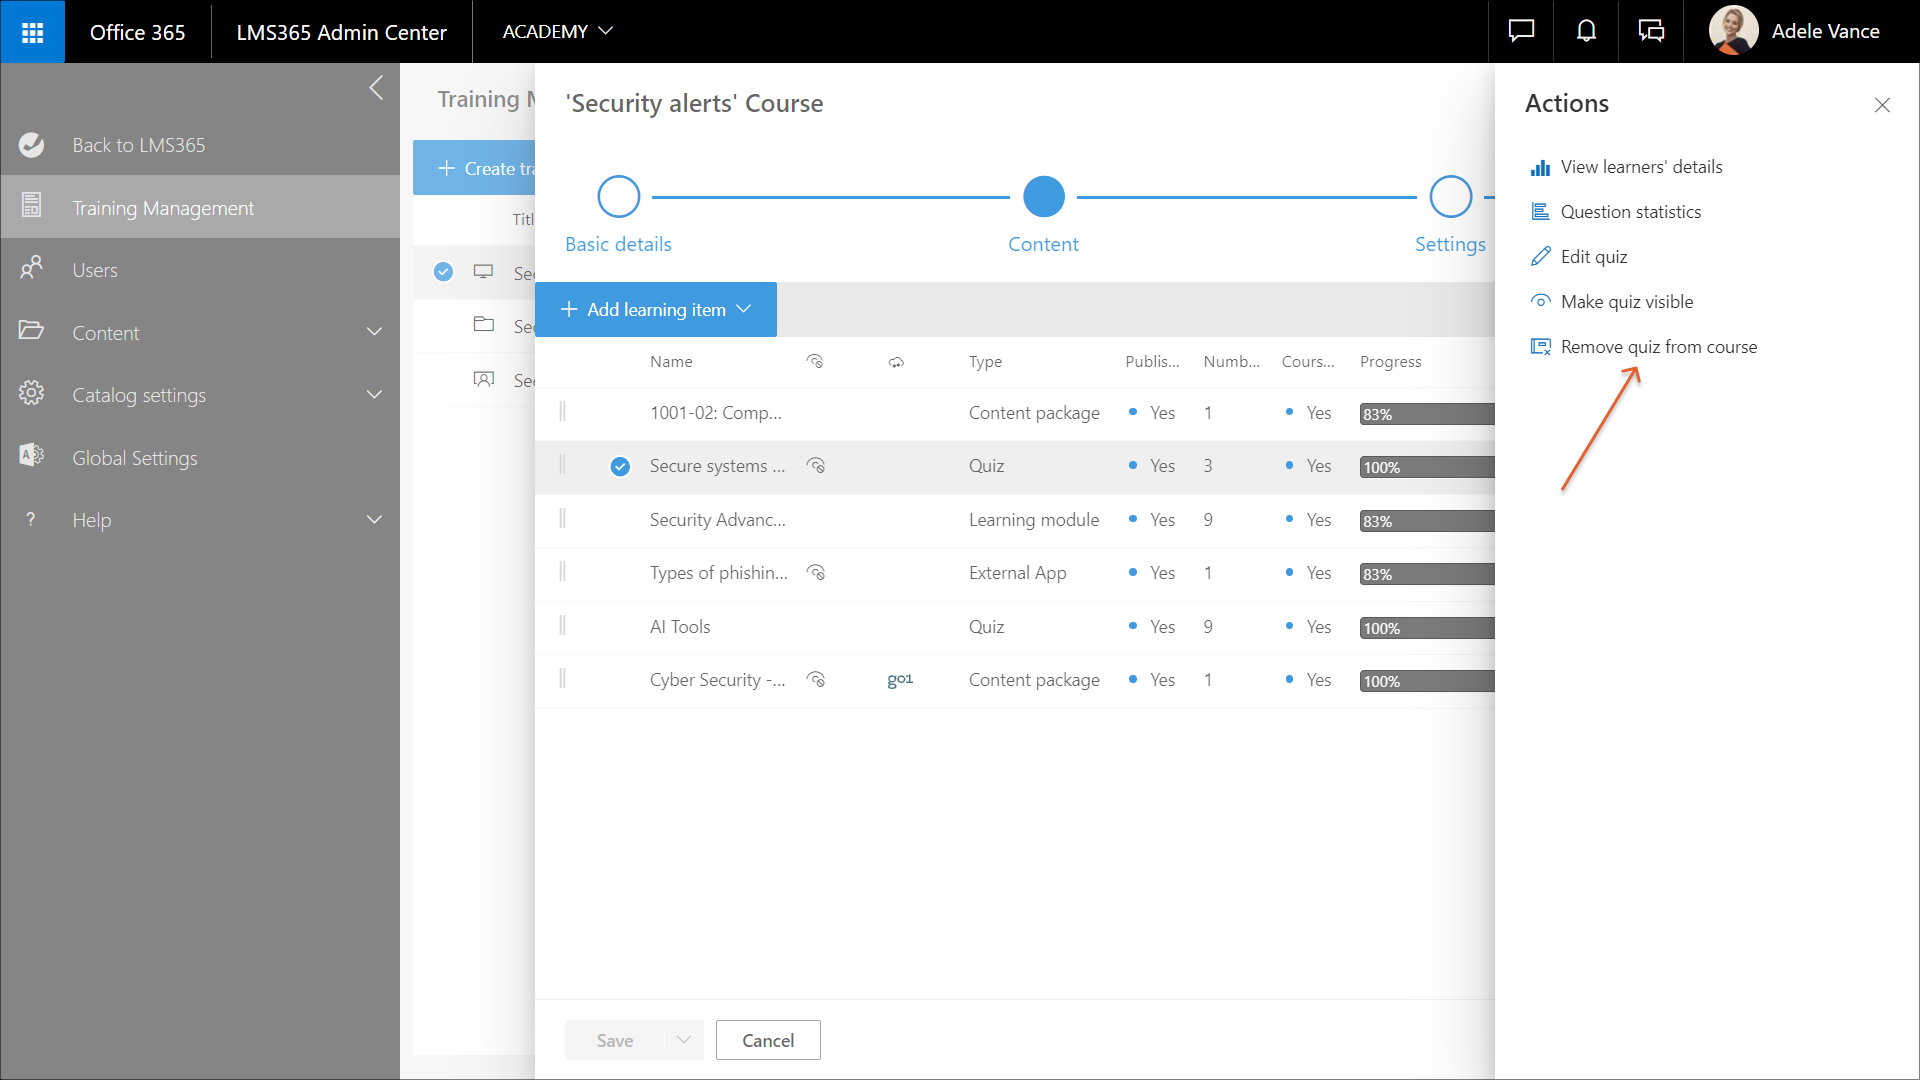This screenshot has width=1920, height=1080.
Task: Collapse the left navigation with arrow icon
Action: tap(376, 88)
